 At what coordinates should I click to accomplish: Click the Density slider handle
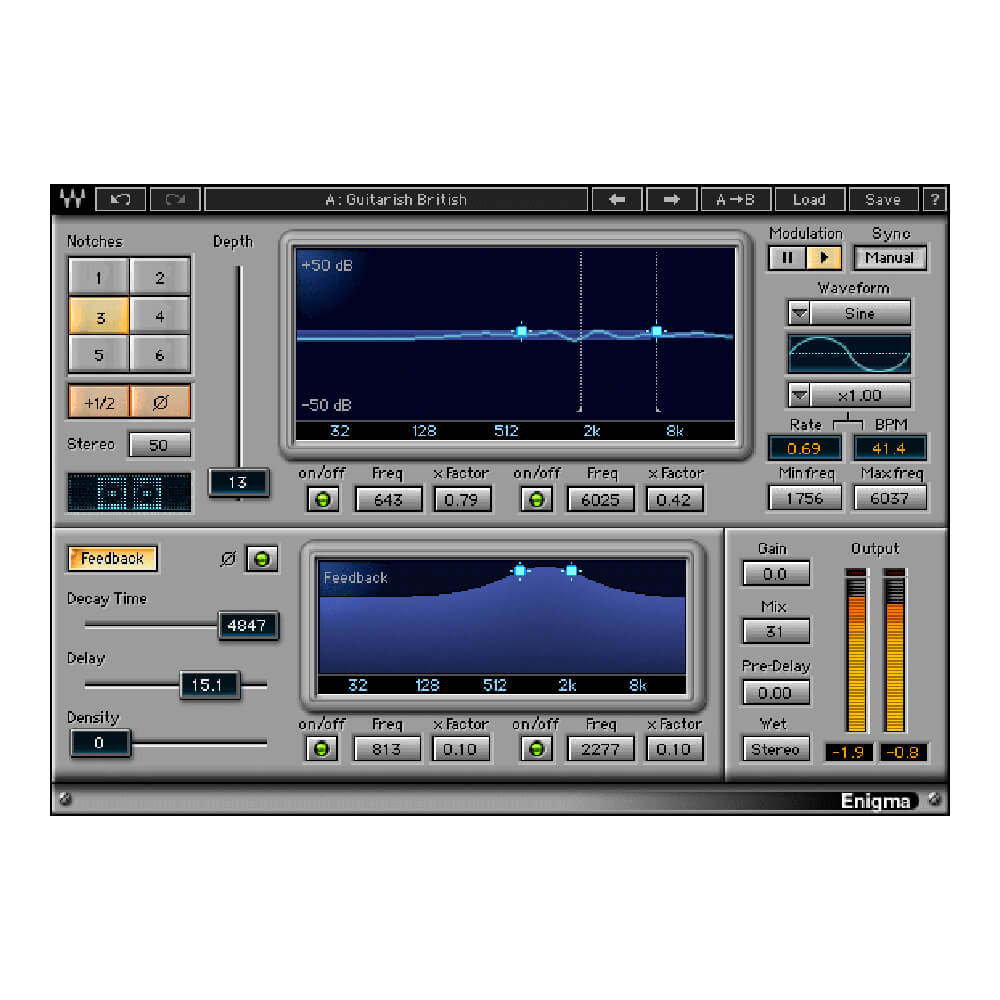coord(99,743)
